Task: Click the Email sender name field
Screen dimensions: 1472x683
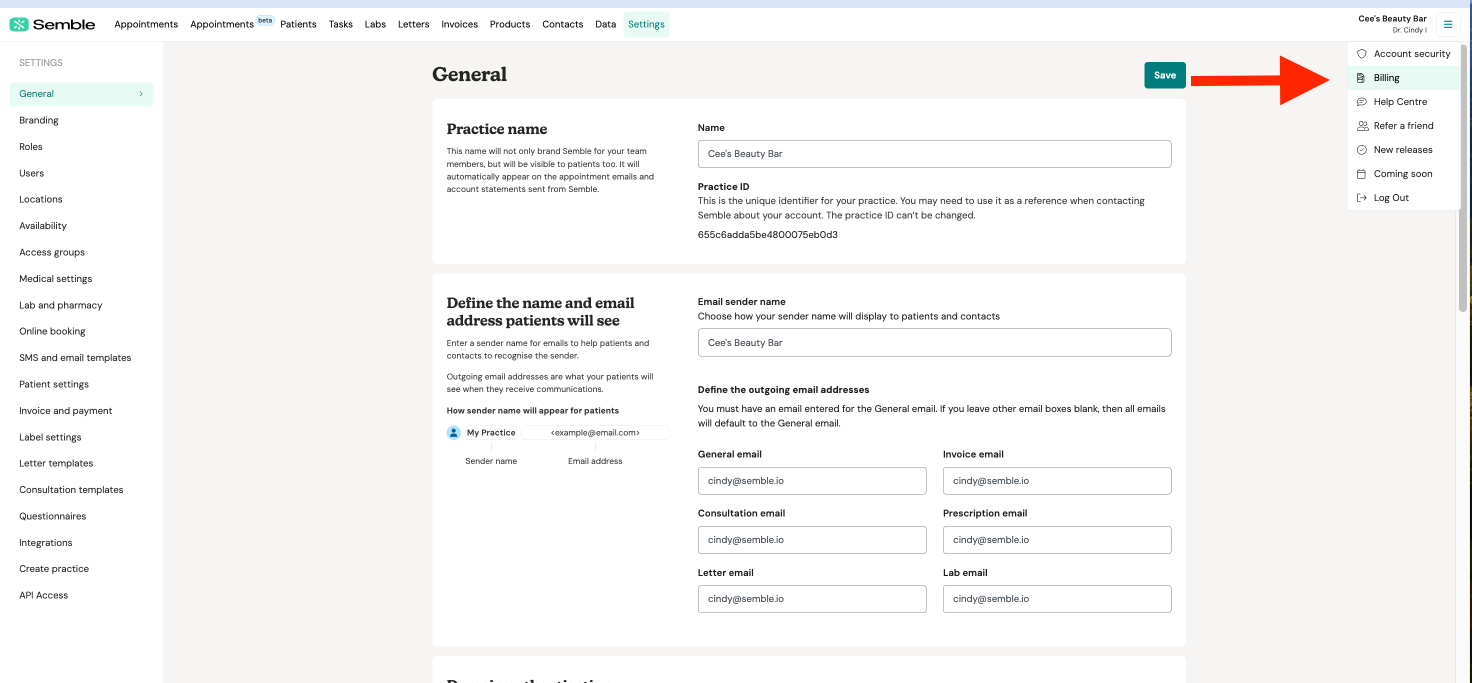Action: pos(934,343)
